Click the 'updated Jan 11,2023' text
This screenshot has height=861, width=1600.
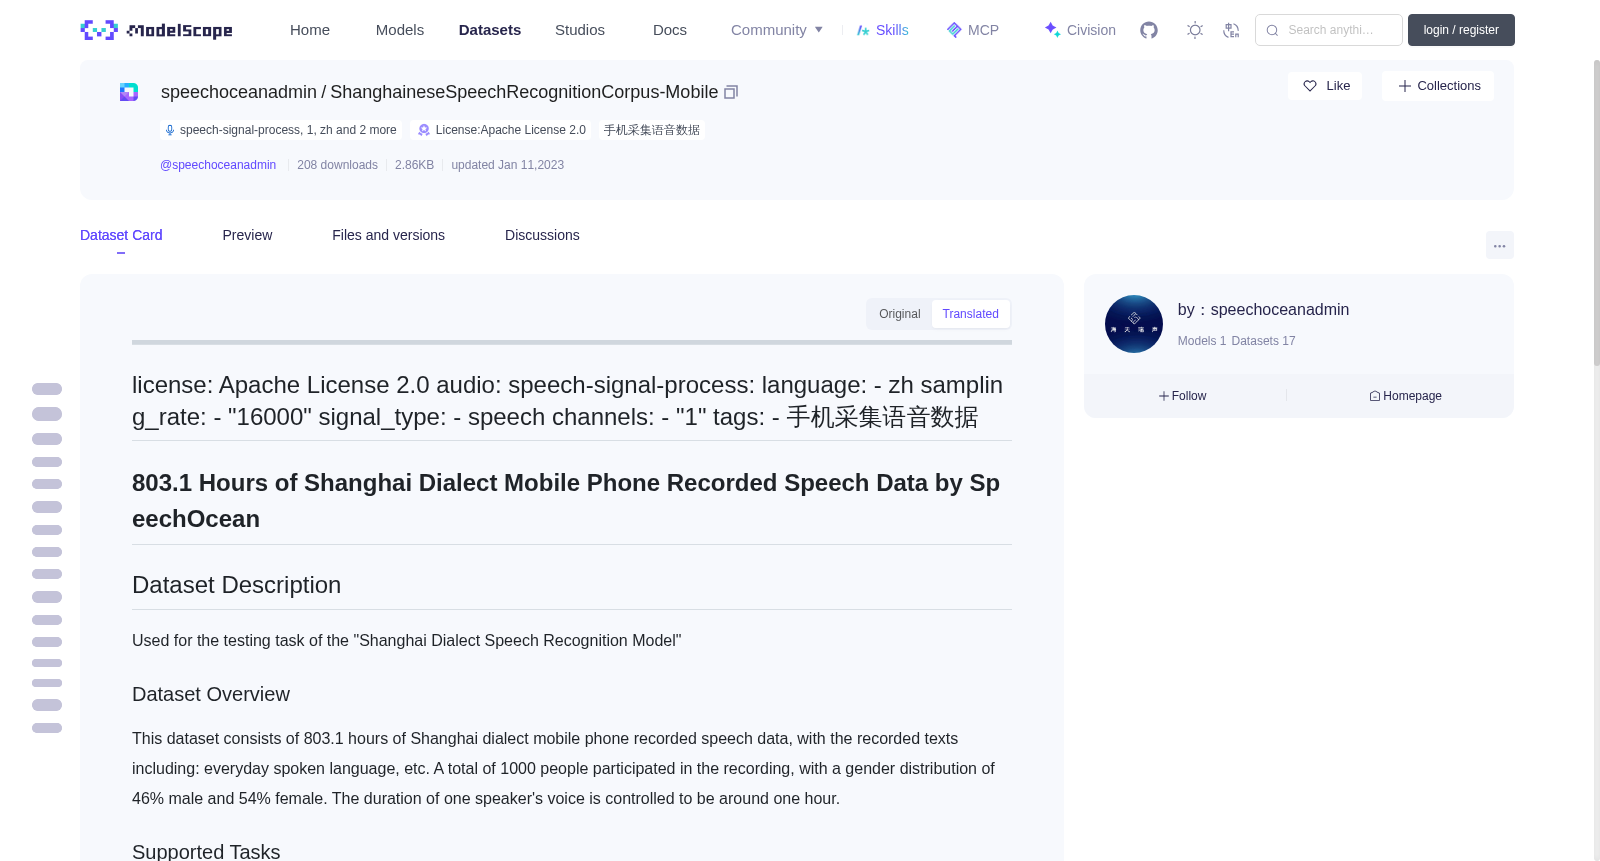tap(507, 165)
